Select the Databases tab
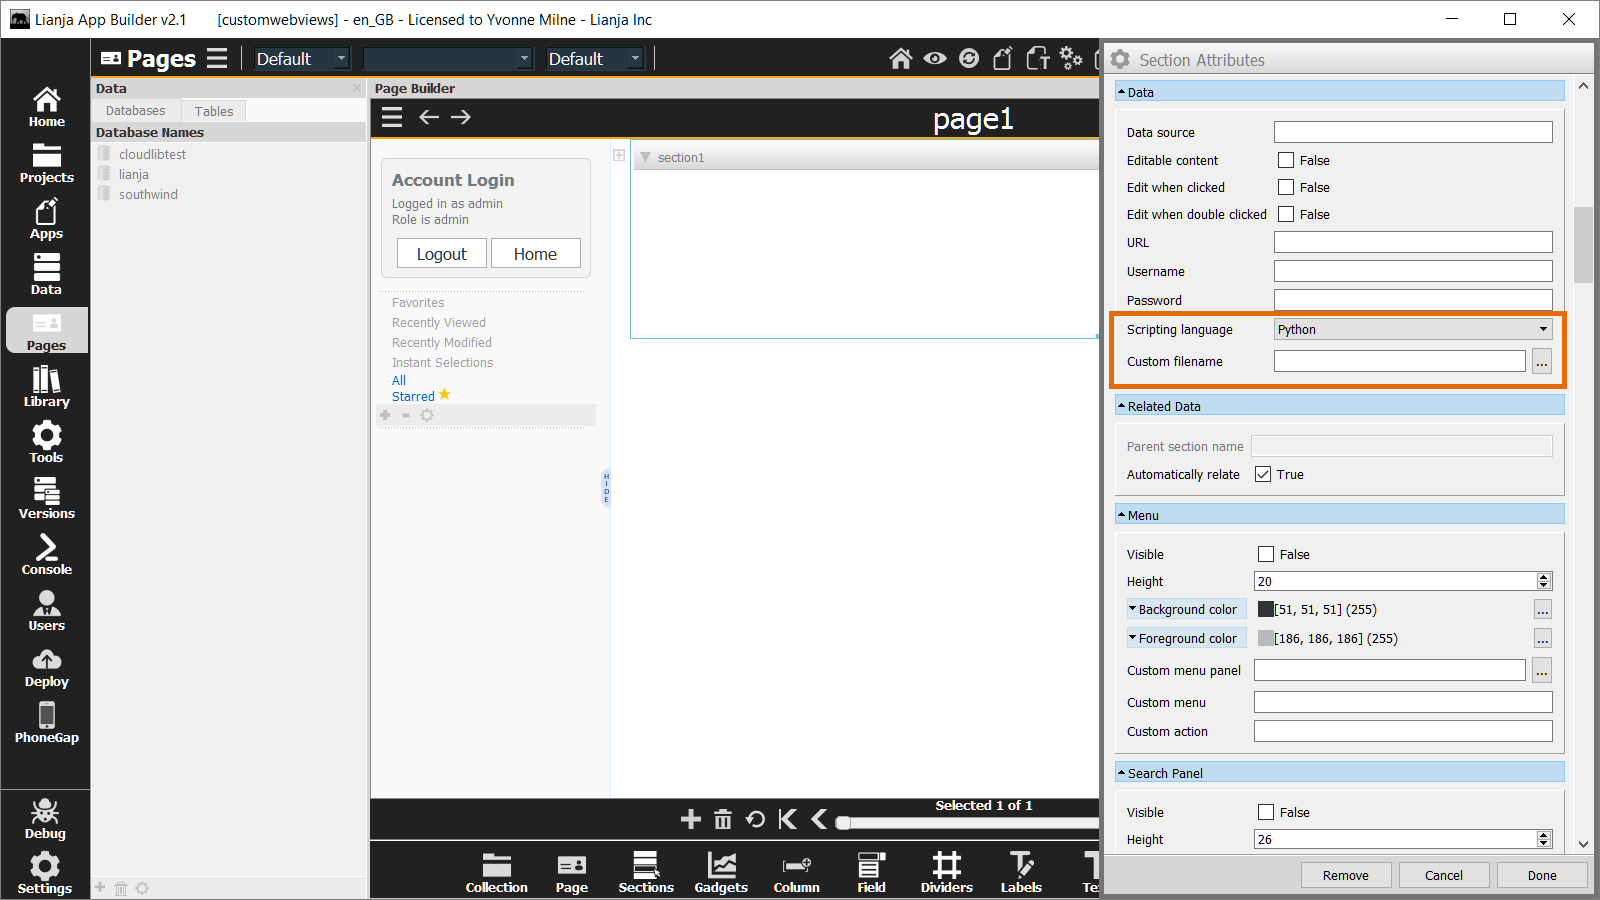This screenshot has width=1600, height=900. [x=136, y=111]
